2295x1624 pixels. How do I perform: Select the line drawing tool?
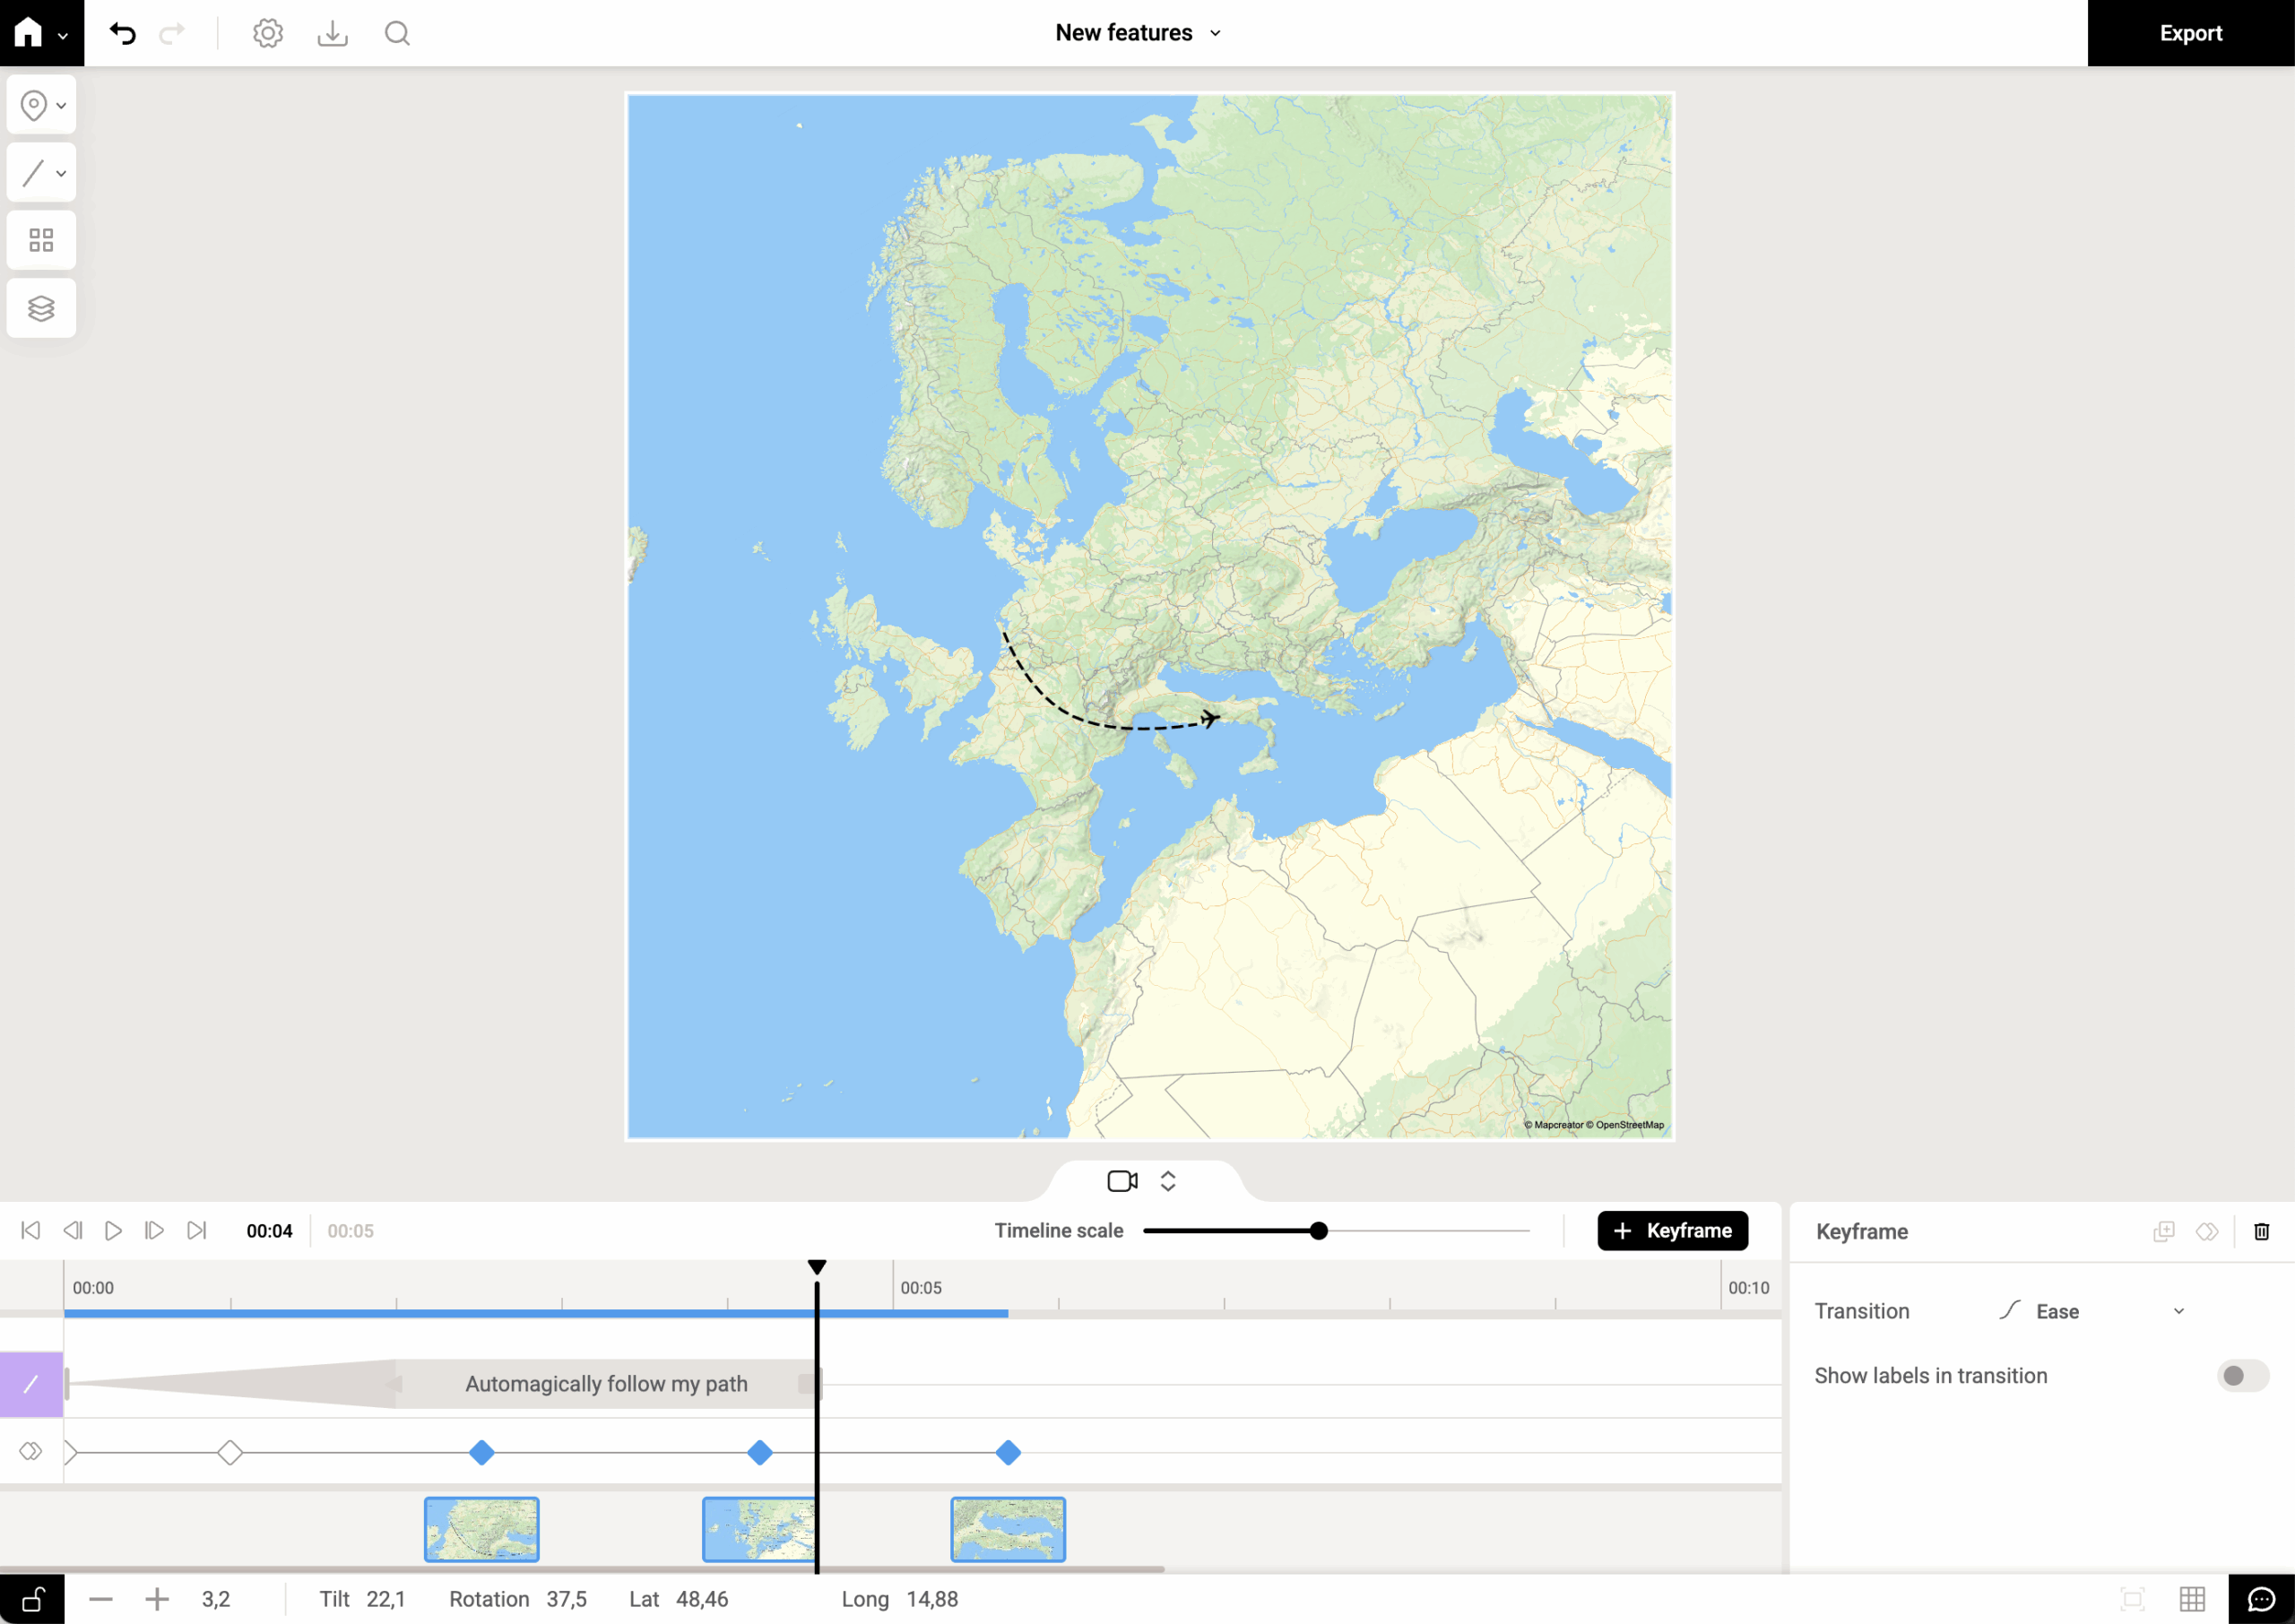[x=34, y=173]
